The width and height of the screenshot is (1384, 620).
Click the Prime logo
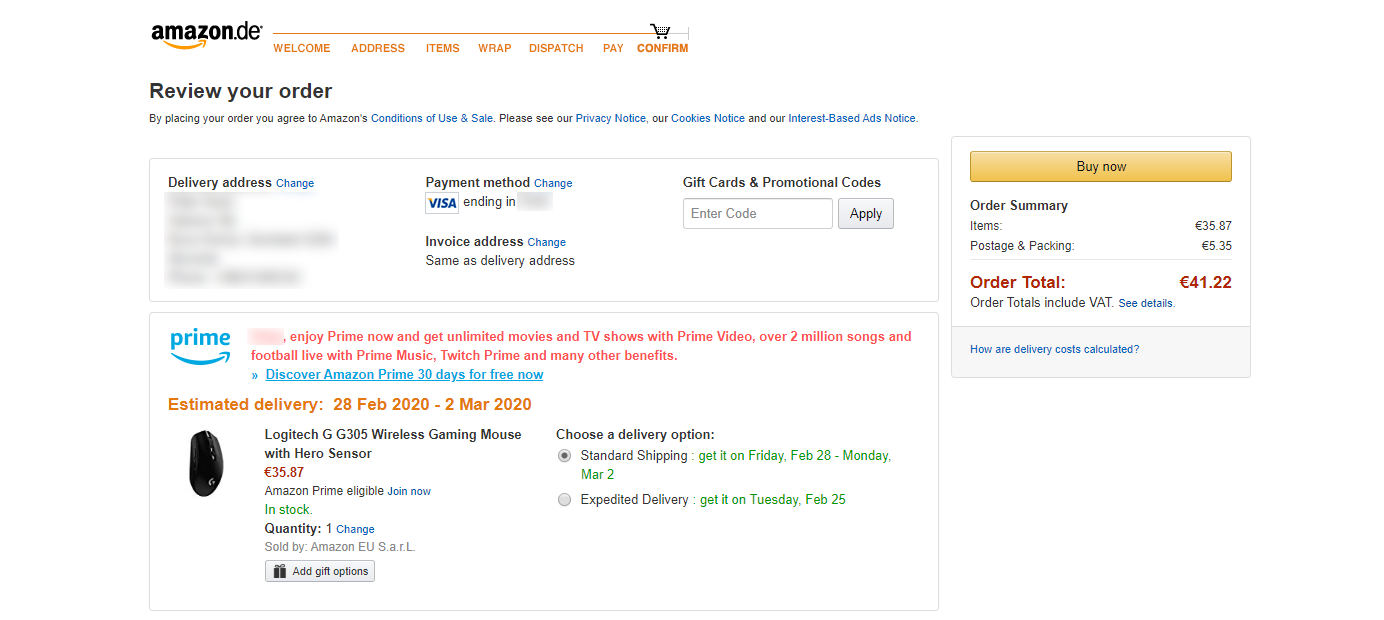(201, 347)
